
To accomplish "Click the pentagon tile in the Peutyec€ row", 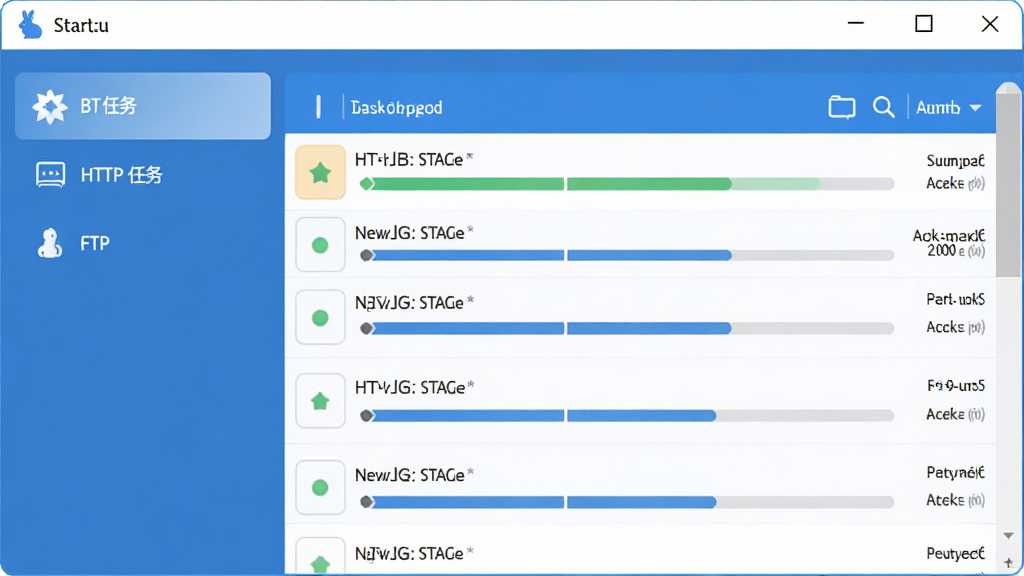I will 320,556.
